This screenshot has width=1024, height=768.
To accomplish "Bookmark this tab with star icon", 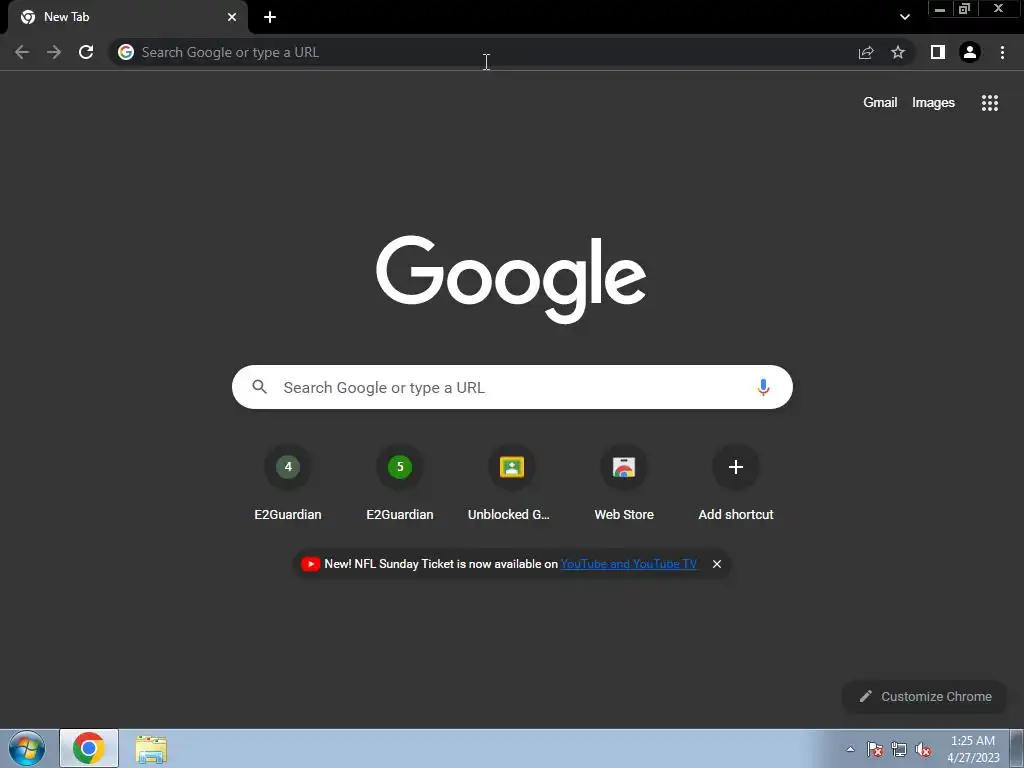I will tap(898, 52).
